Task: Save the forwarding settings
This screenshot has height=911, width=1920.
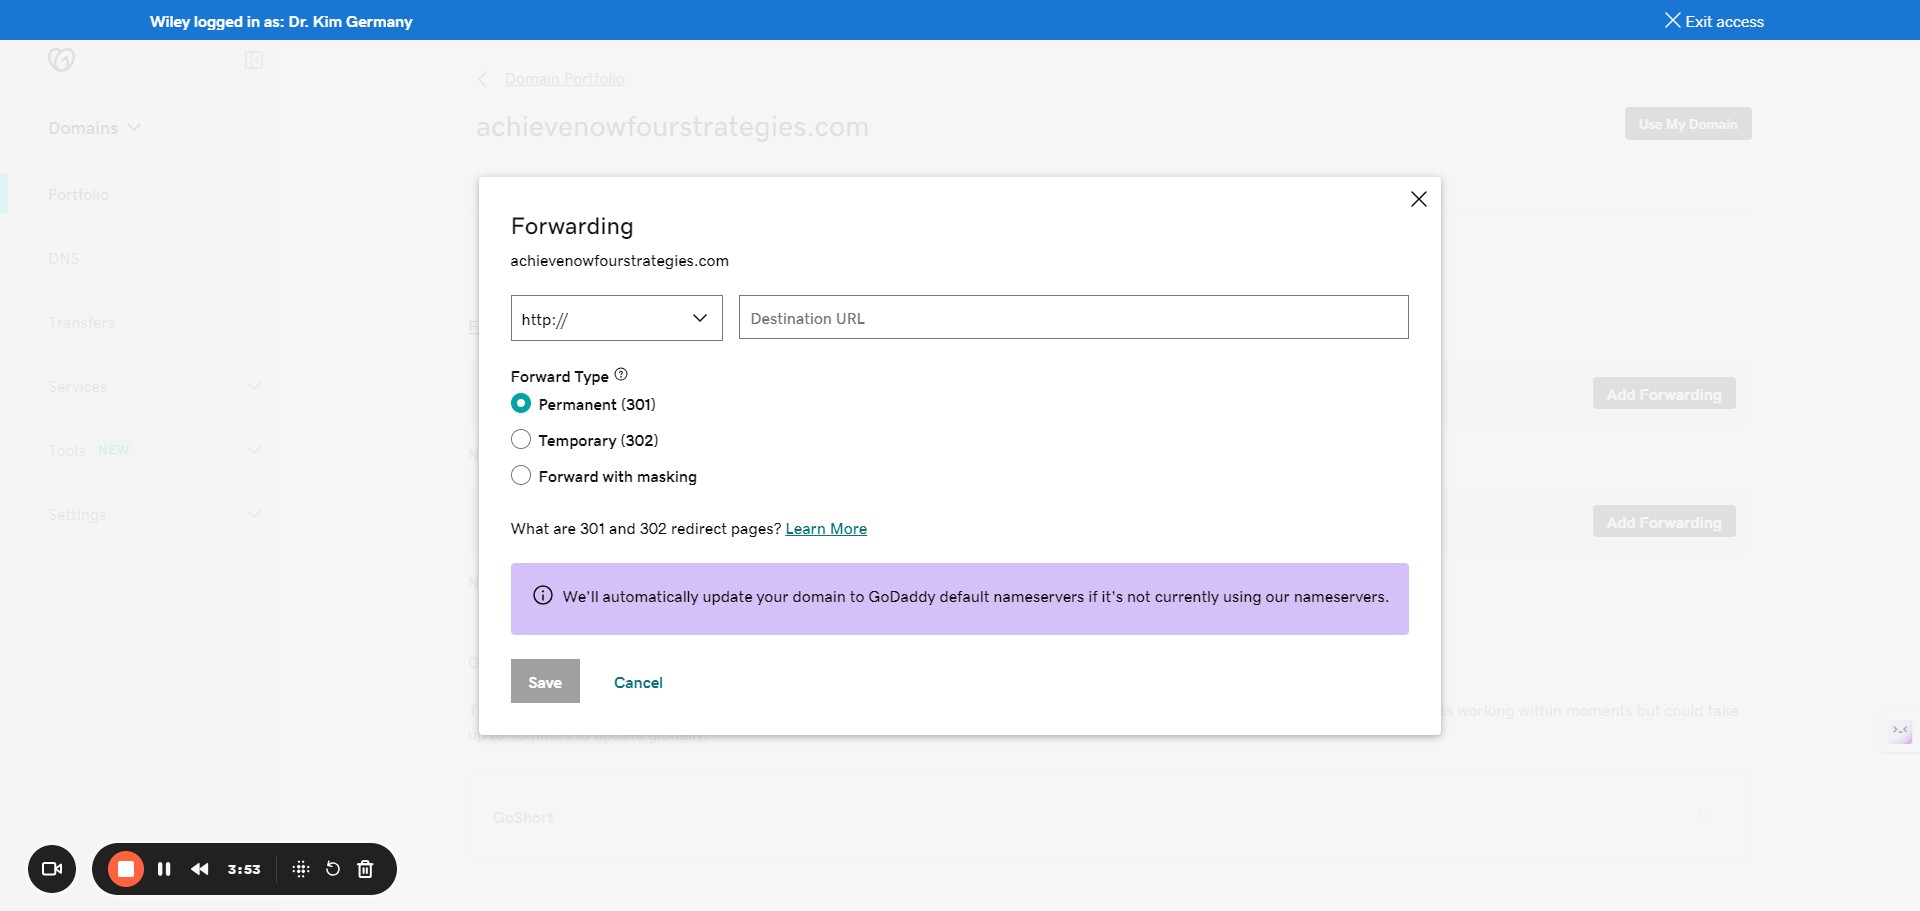Action: (x=544, y=681)
